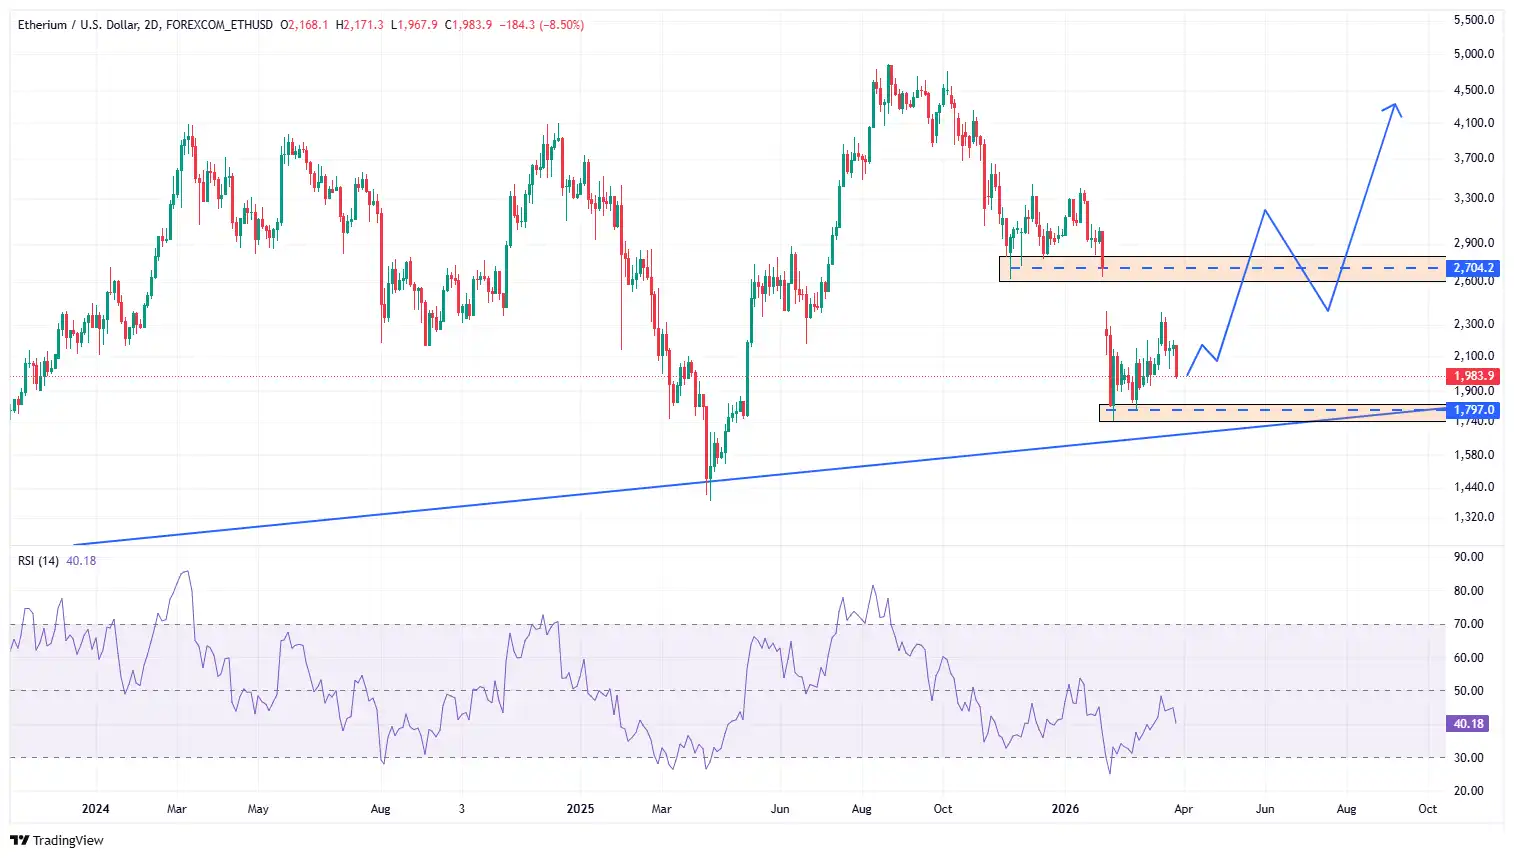The width and height of the screenshot is (1514, 858).
Task: Click the 5,000.0 price scale label
Action: coord(1473,54)
